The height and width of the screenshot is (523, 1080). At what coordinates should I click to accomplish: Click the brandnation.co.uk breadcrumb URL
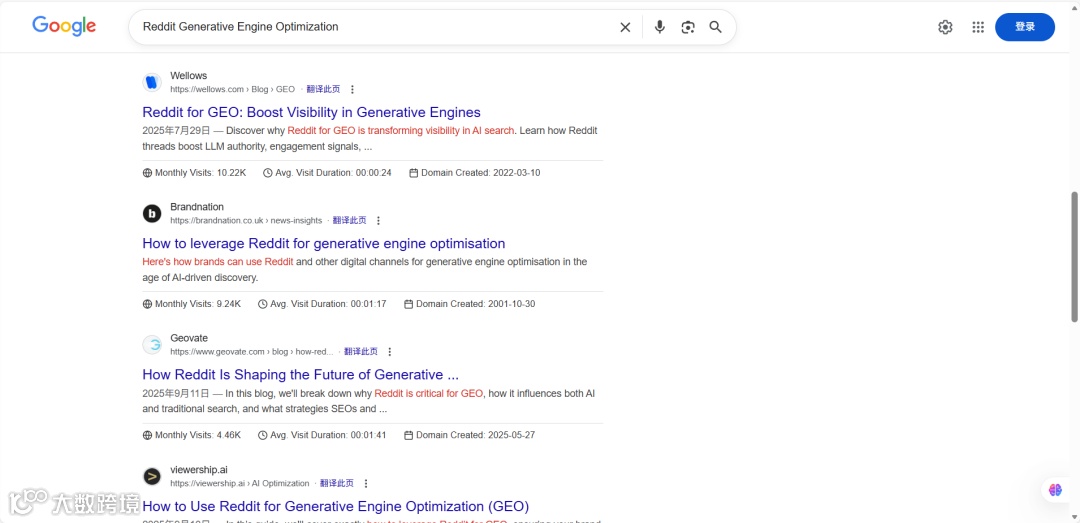246,221
